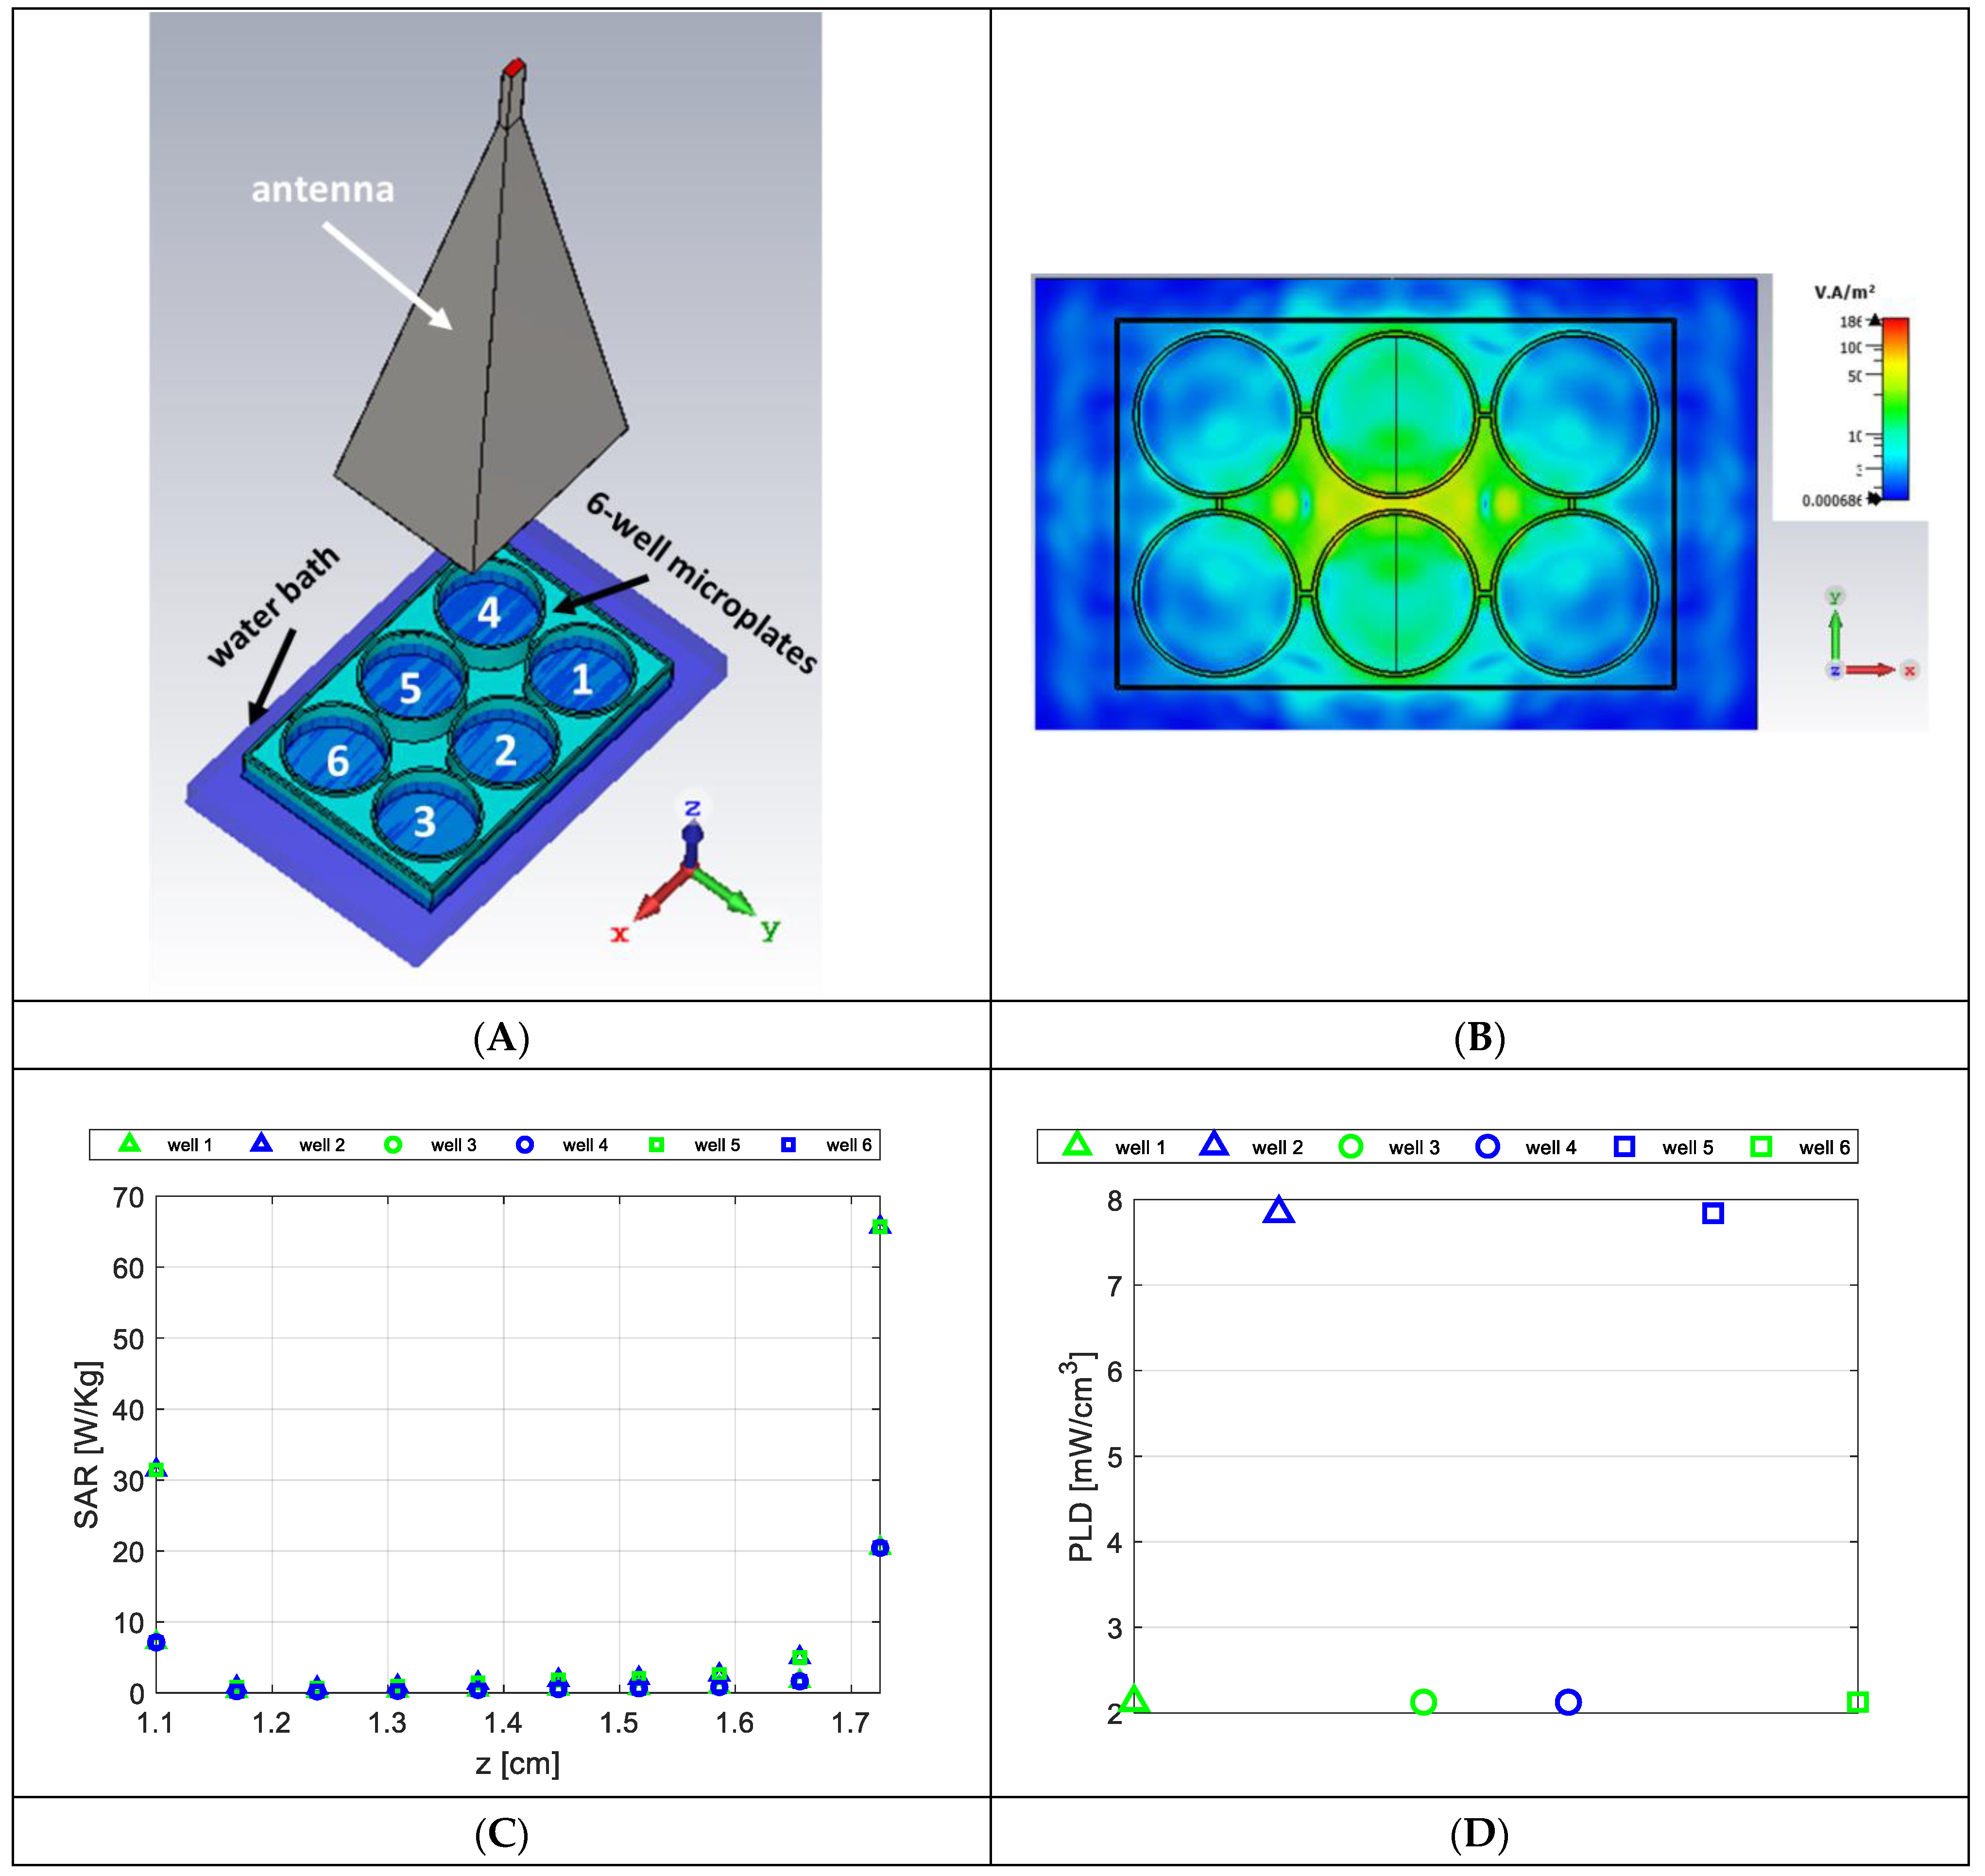Click the well 6 green square legend marker in the PLD plot
Screen dimensions: 1985x1876
coord(1761,1147)
